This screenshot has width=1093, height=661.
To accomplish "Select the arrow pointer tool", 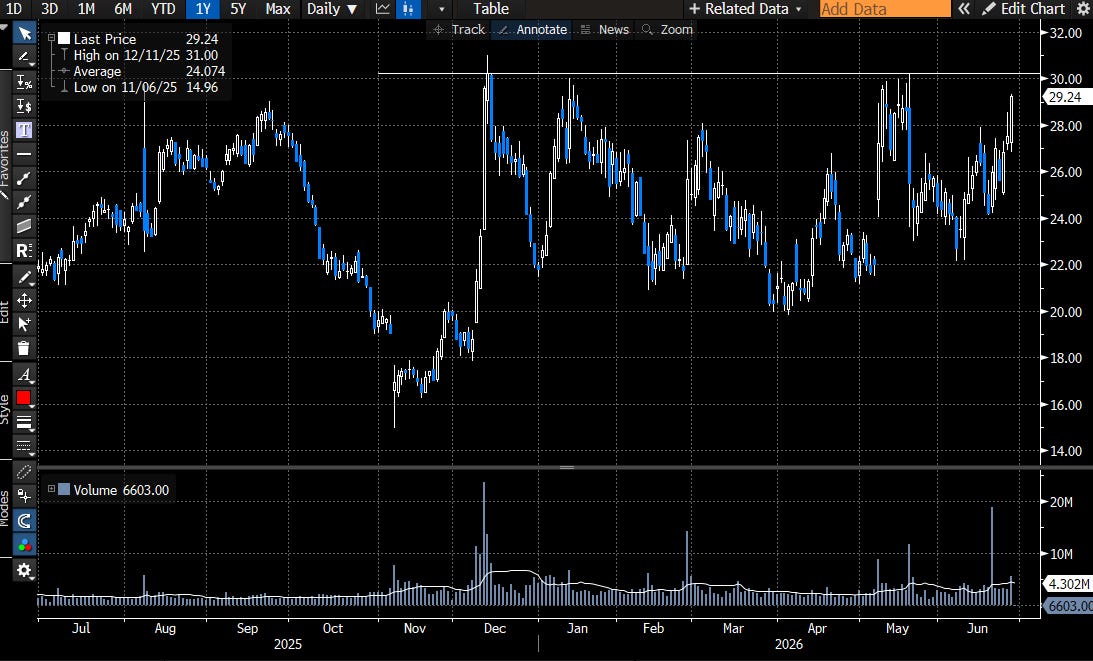I will point(24,33).
